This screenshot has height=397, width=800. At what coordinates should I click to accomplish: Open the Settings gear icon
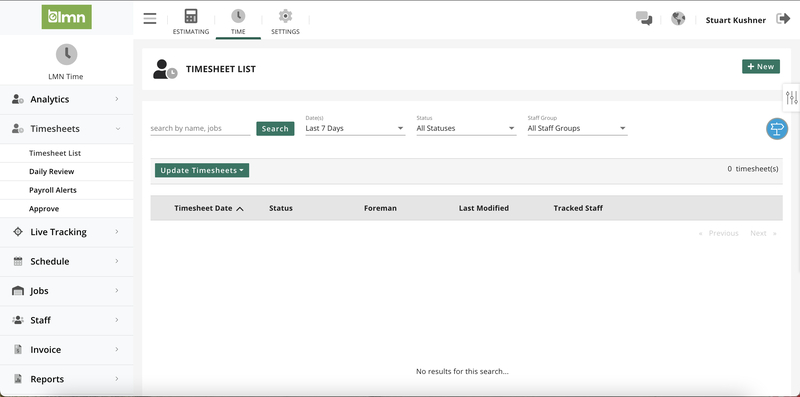point(285,16)
